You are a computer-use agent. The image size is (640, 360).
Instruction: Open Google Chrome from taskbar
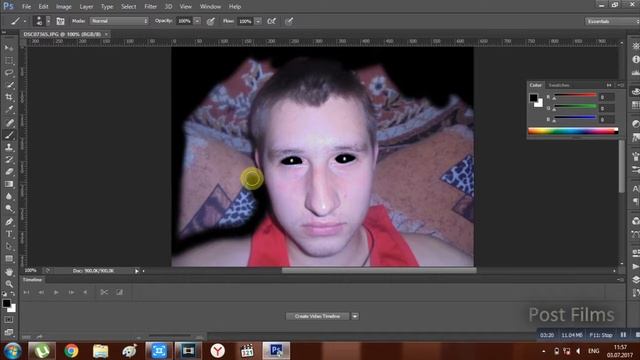[71, 351]
